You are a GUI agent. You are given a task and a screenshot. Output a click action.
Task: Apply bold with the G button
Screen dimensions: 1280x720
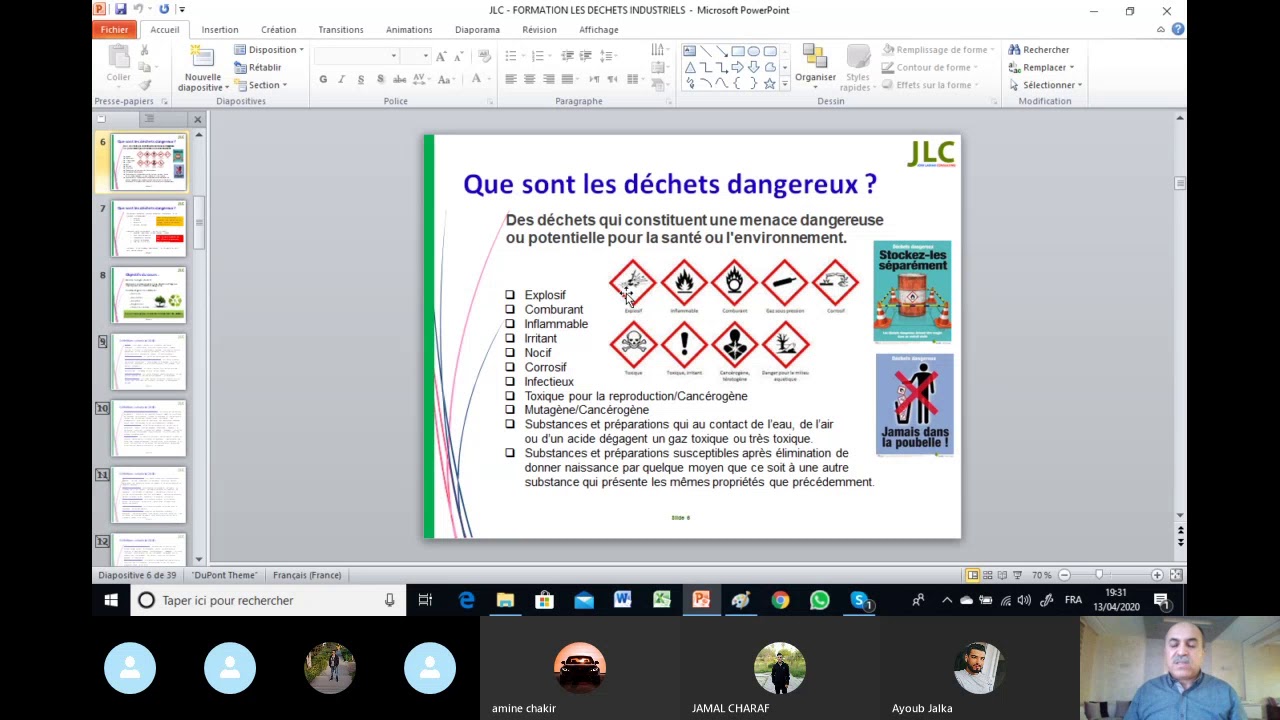point(323,79)
